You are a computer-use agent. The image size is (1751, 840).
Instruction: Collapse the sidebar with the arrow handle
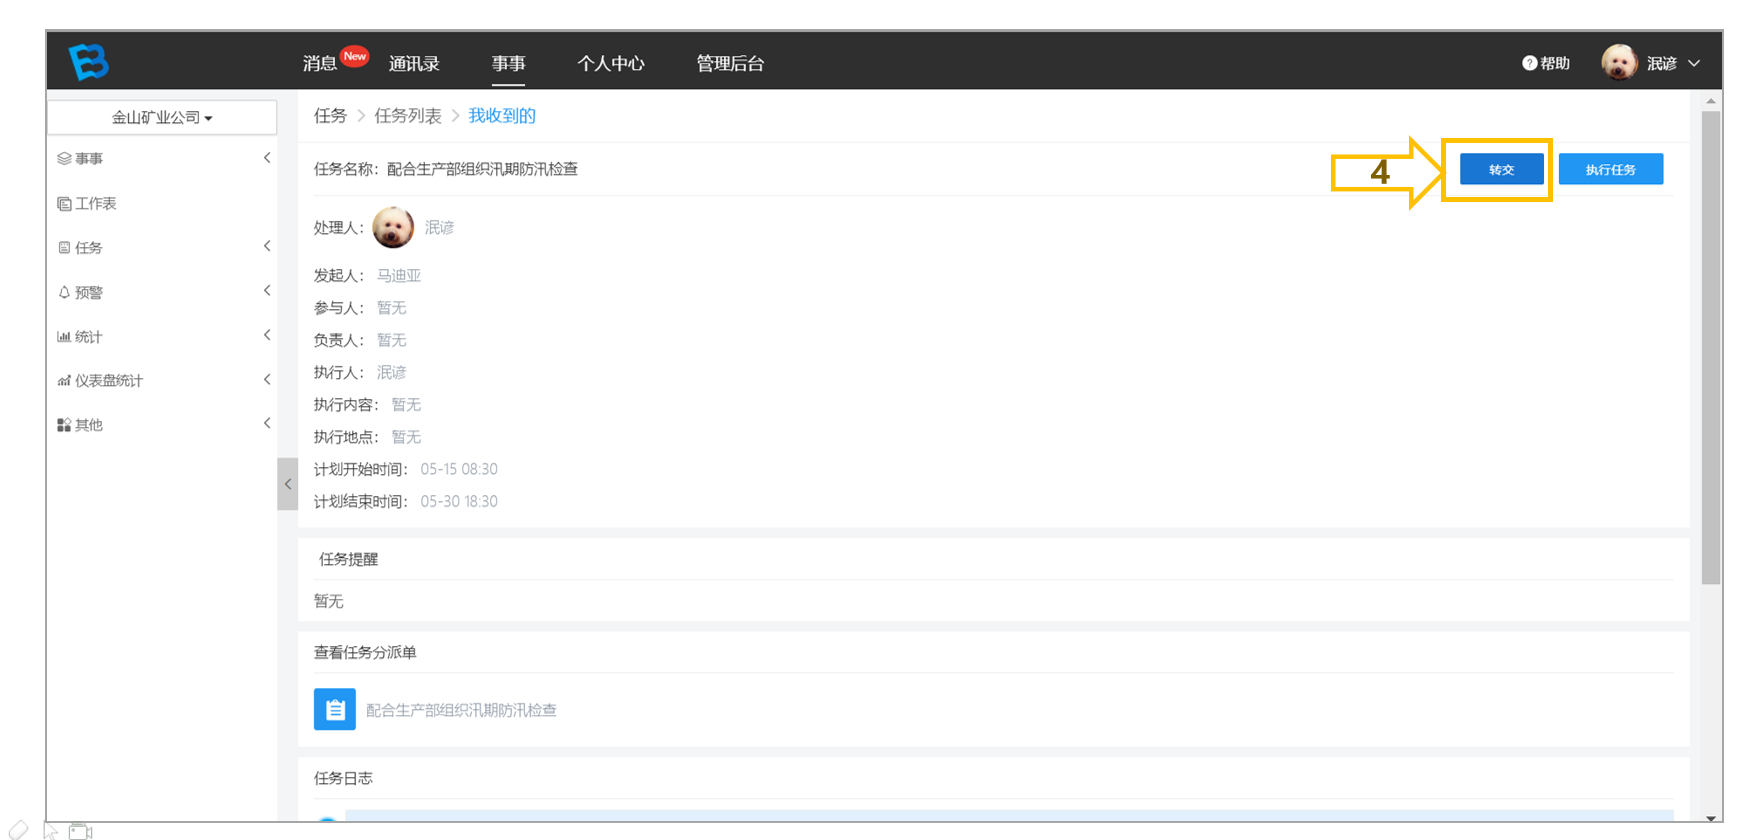[288, 484]
